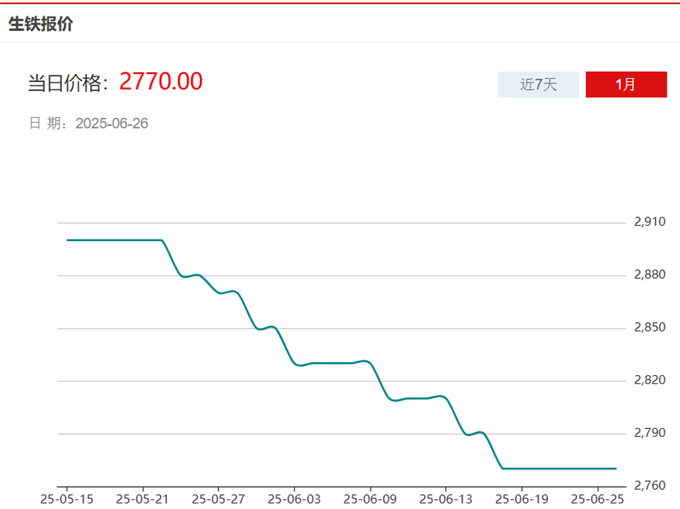Click the 2,820 y-axis value
The height and width of the screenshot is (509, 680).
coord(650,380)
